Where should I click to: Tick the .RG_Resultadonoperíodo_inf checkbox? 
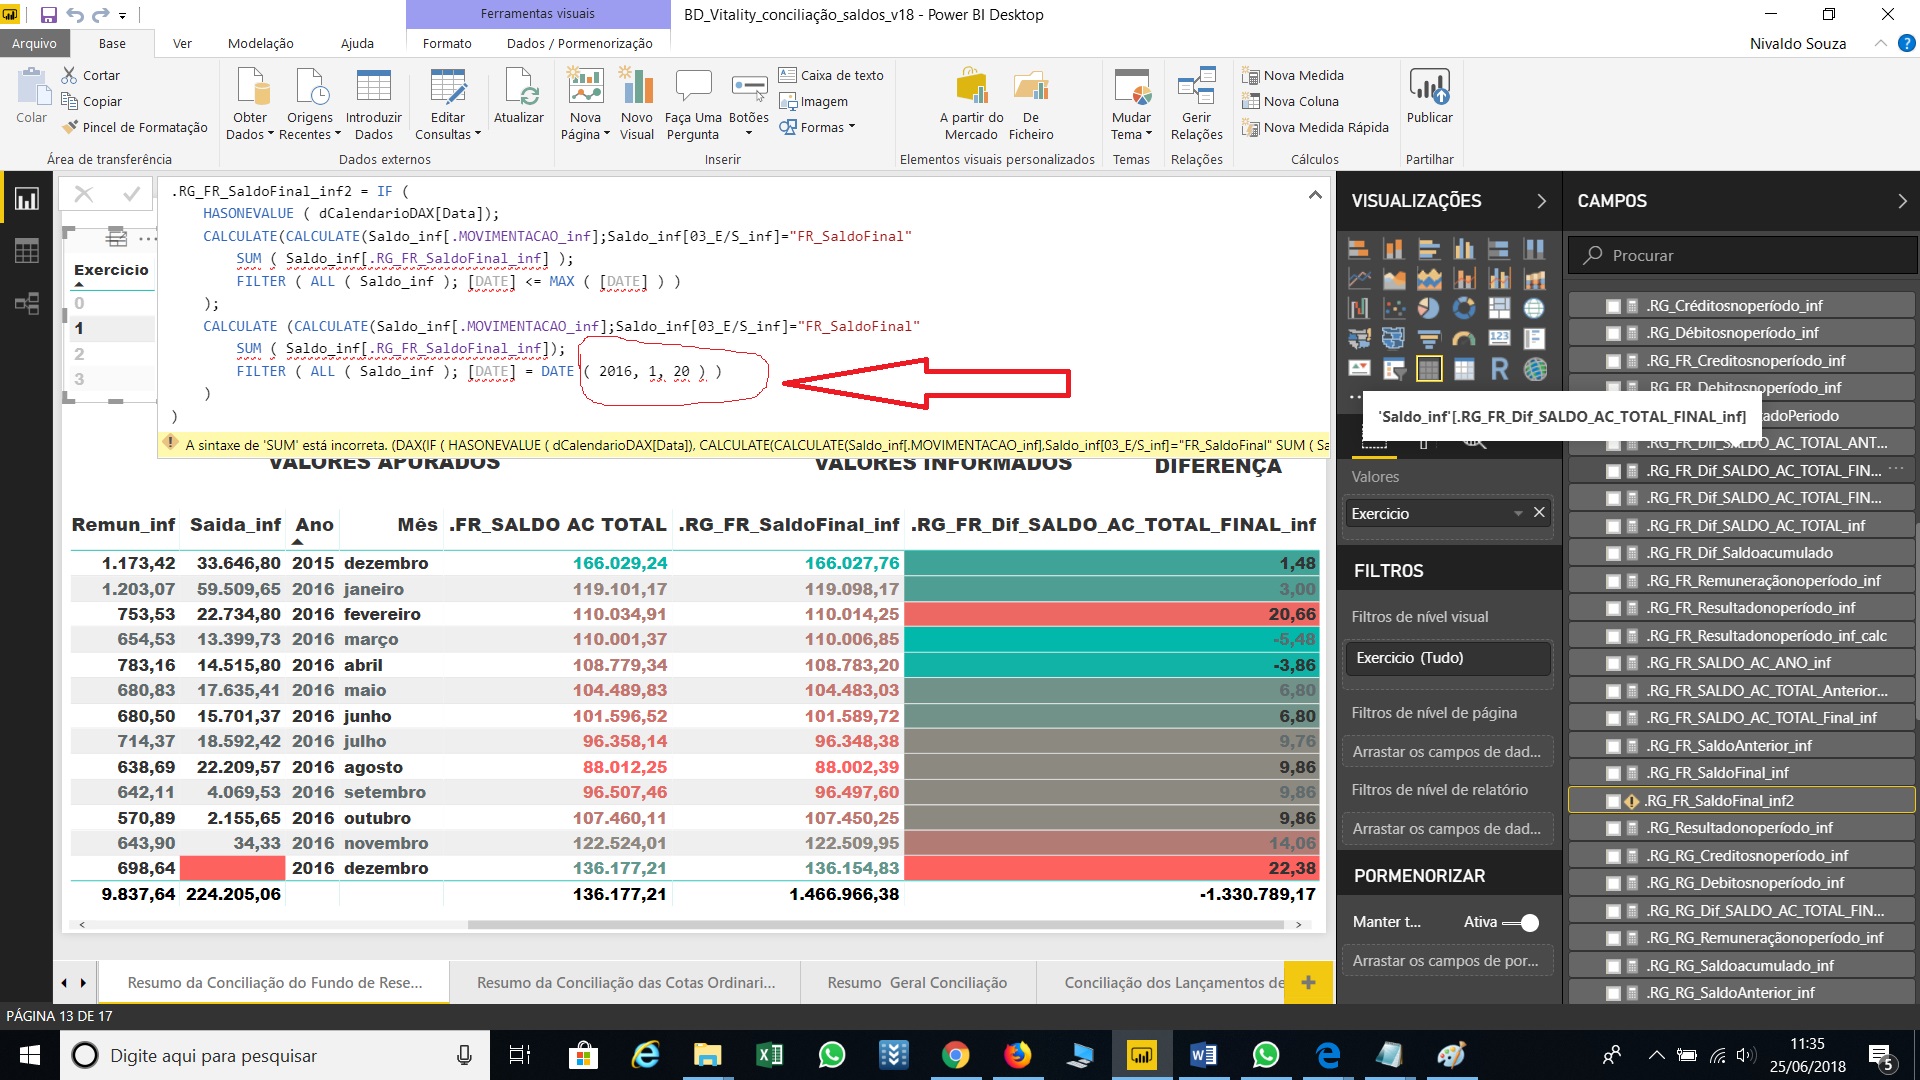[x=1613, y=828]
